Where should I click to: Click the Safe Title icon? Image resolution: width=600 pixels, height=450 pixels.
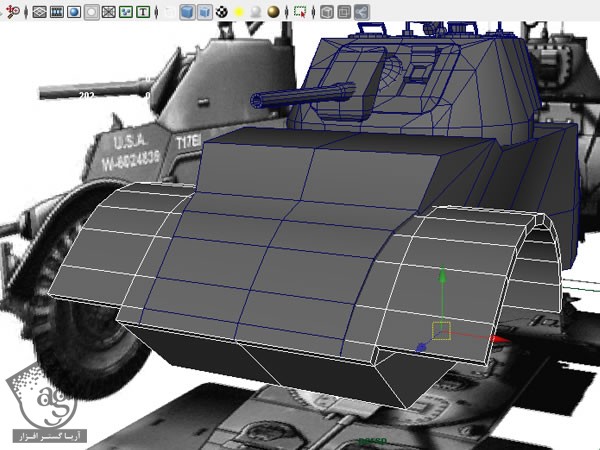pos(144,13)
